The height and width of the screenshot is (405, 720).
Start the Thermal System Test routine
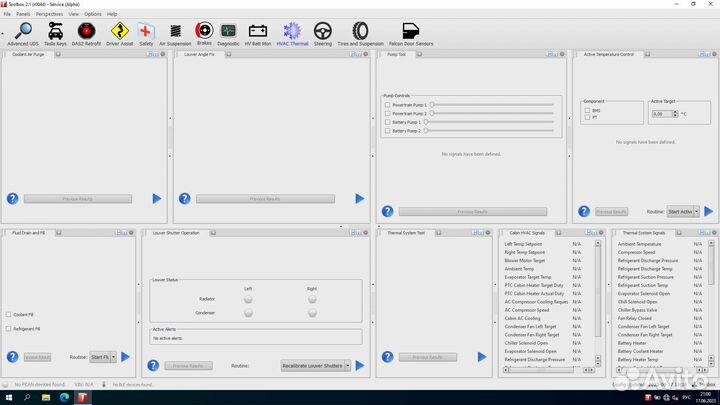click(482, 357)
